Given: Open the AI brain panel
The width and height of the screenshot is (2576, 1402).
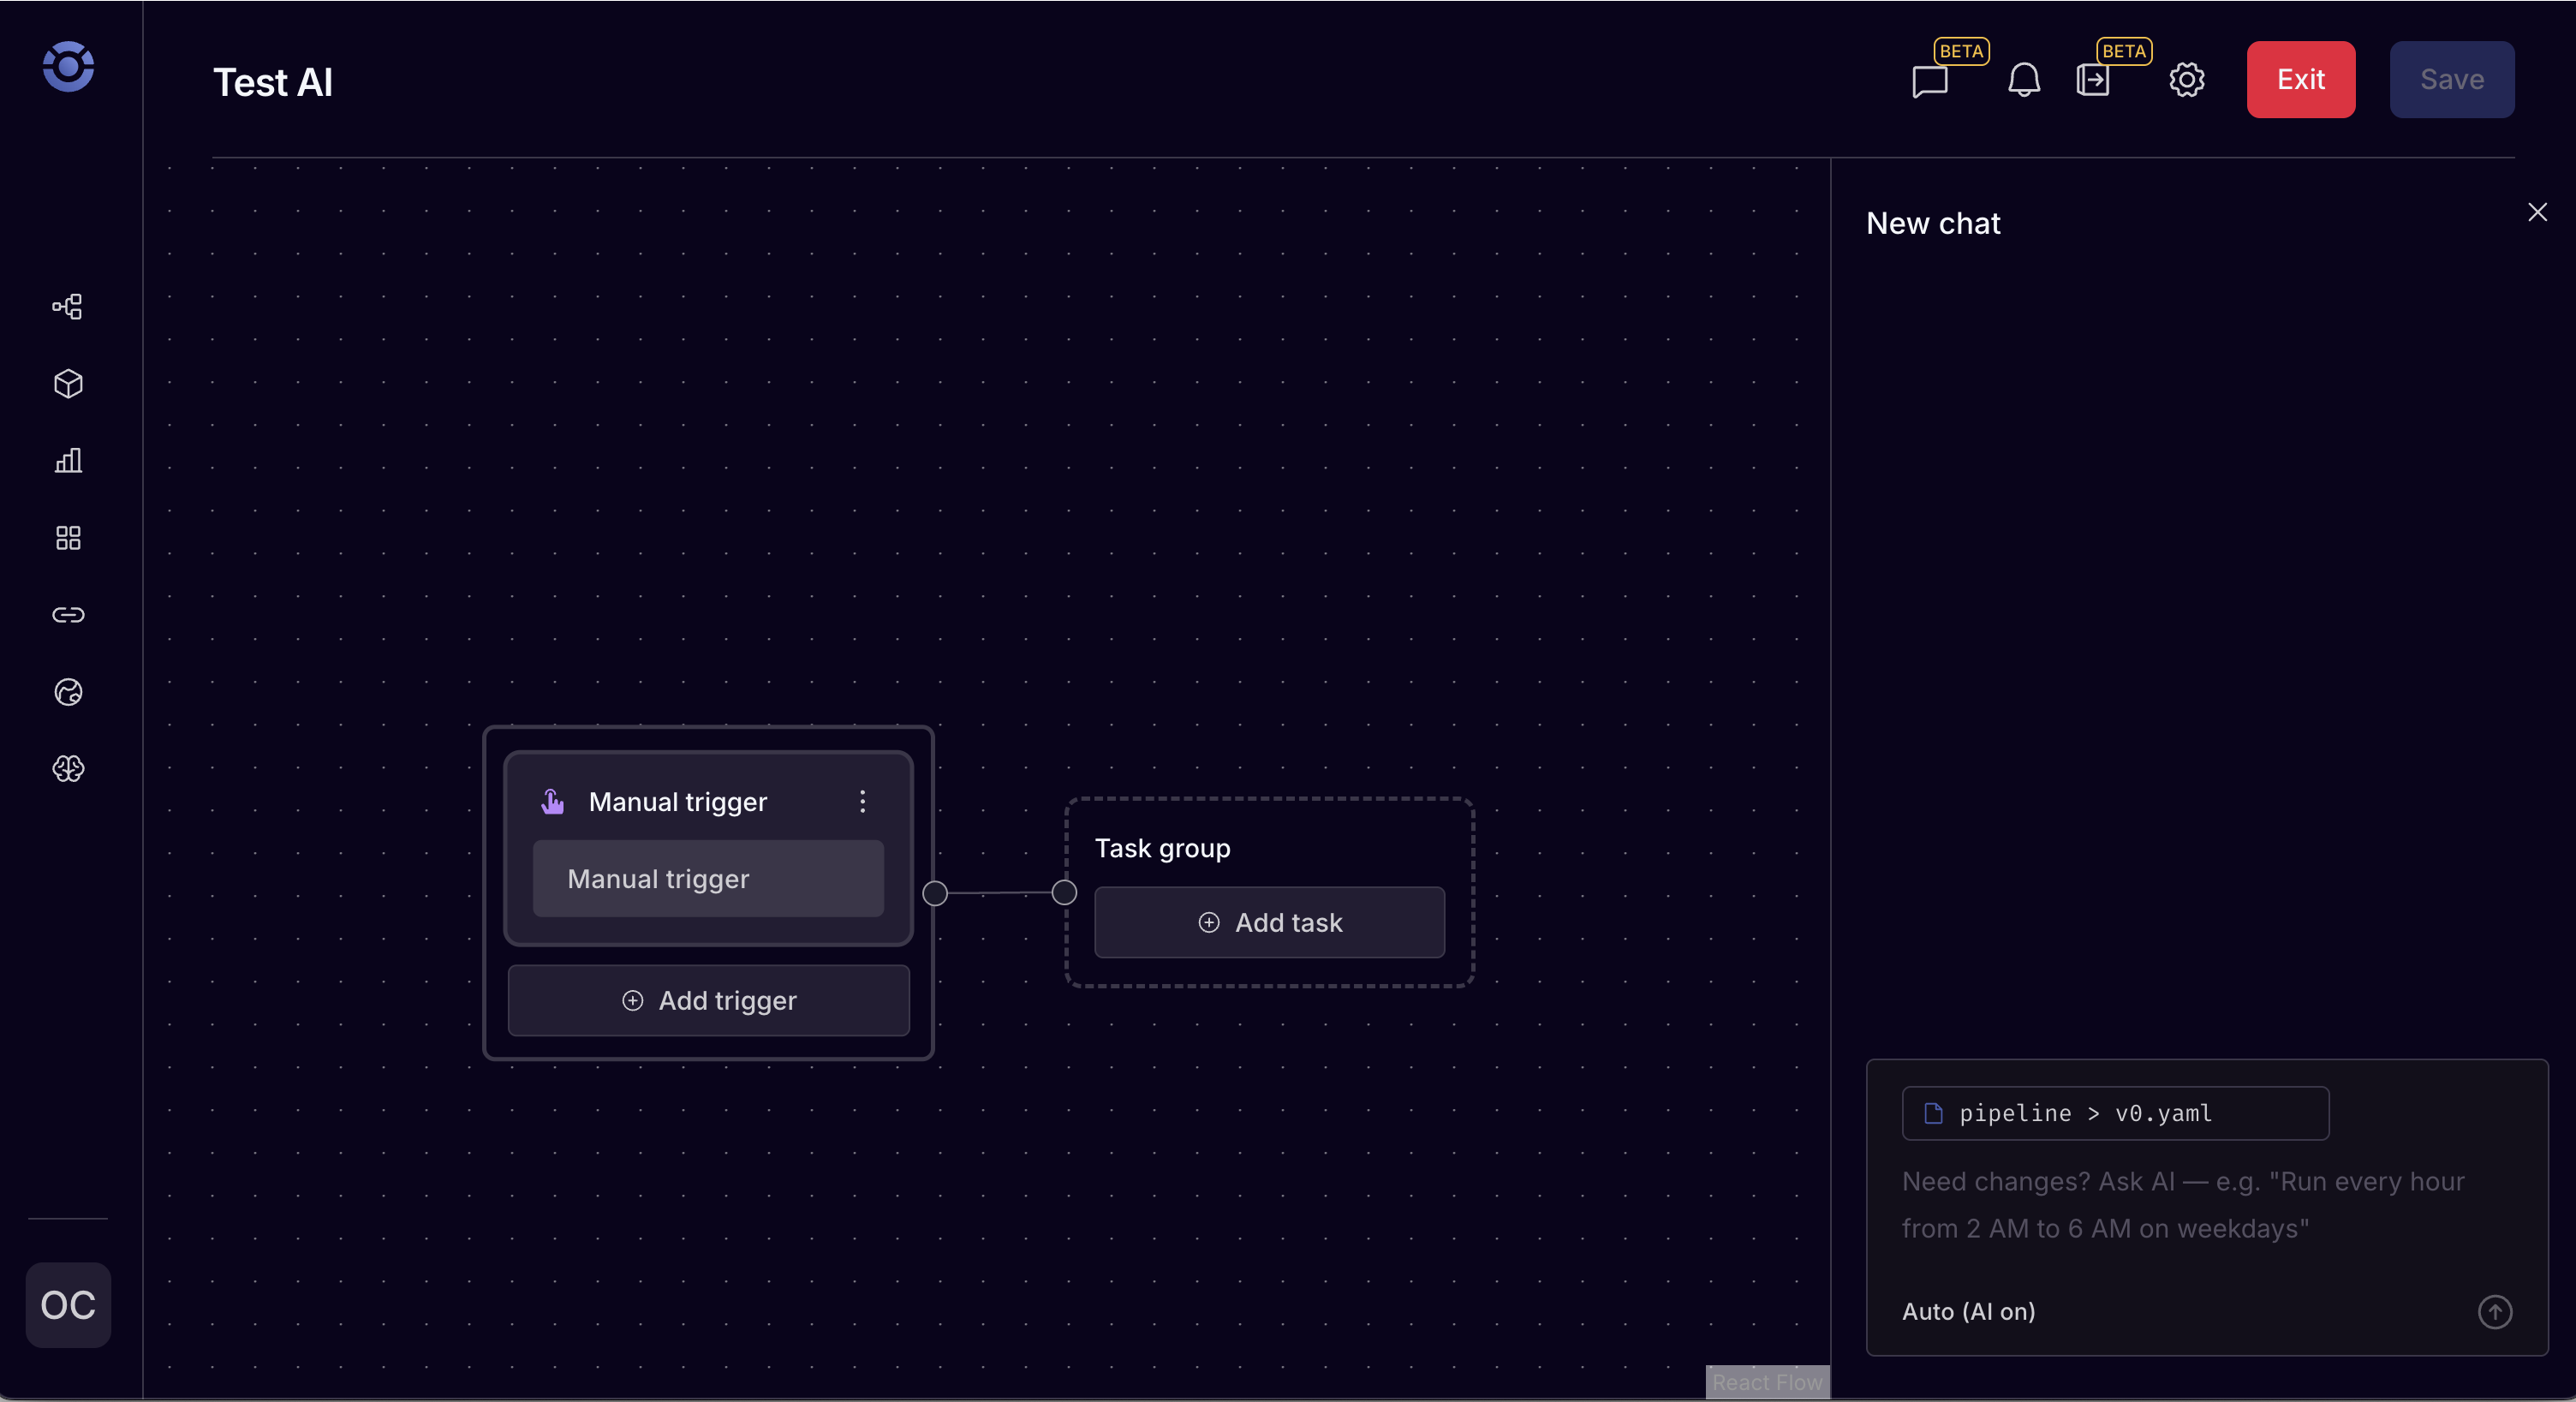Looking at the screenshot, I should click(x=67, y=769).
